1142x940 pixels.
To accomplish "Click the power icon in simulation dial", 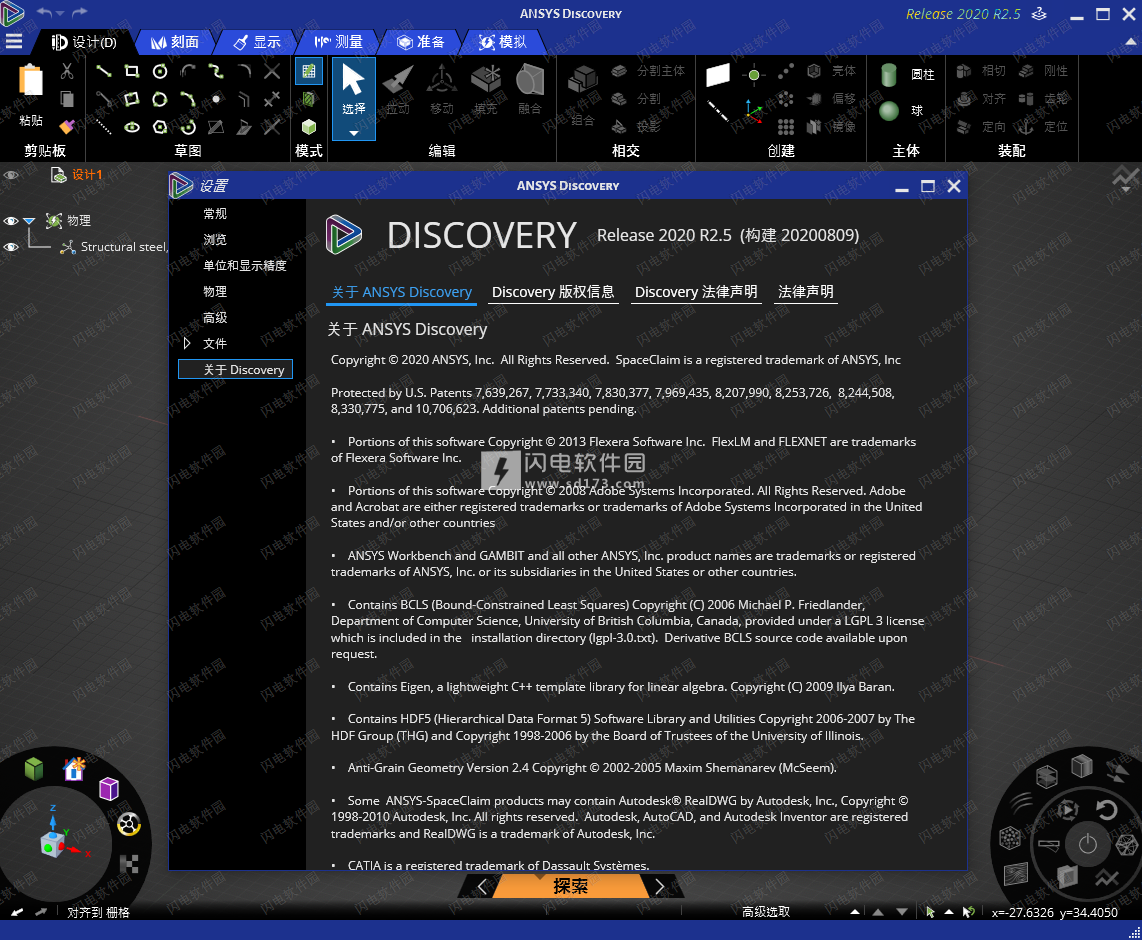I will click(1087, 844).
